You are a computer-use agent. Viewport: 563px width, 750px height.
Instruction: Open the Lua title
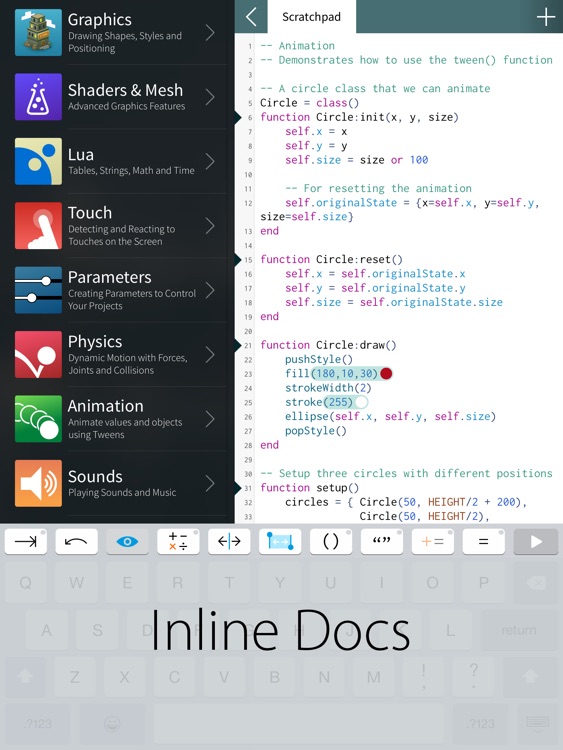tap(81, 154)
